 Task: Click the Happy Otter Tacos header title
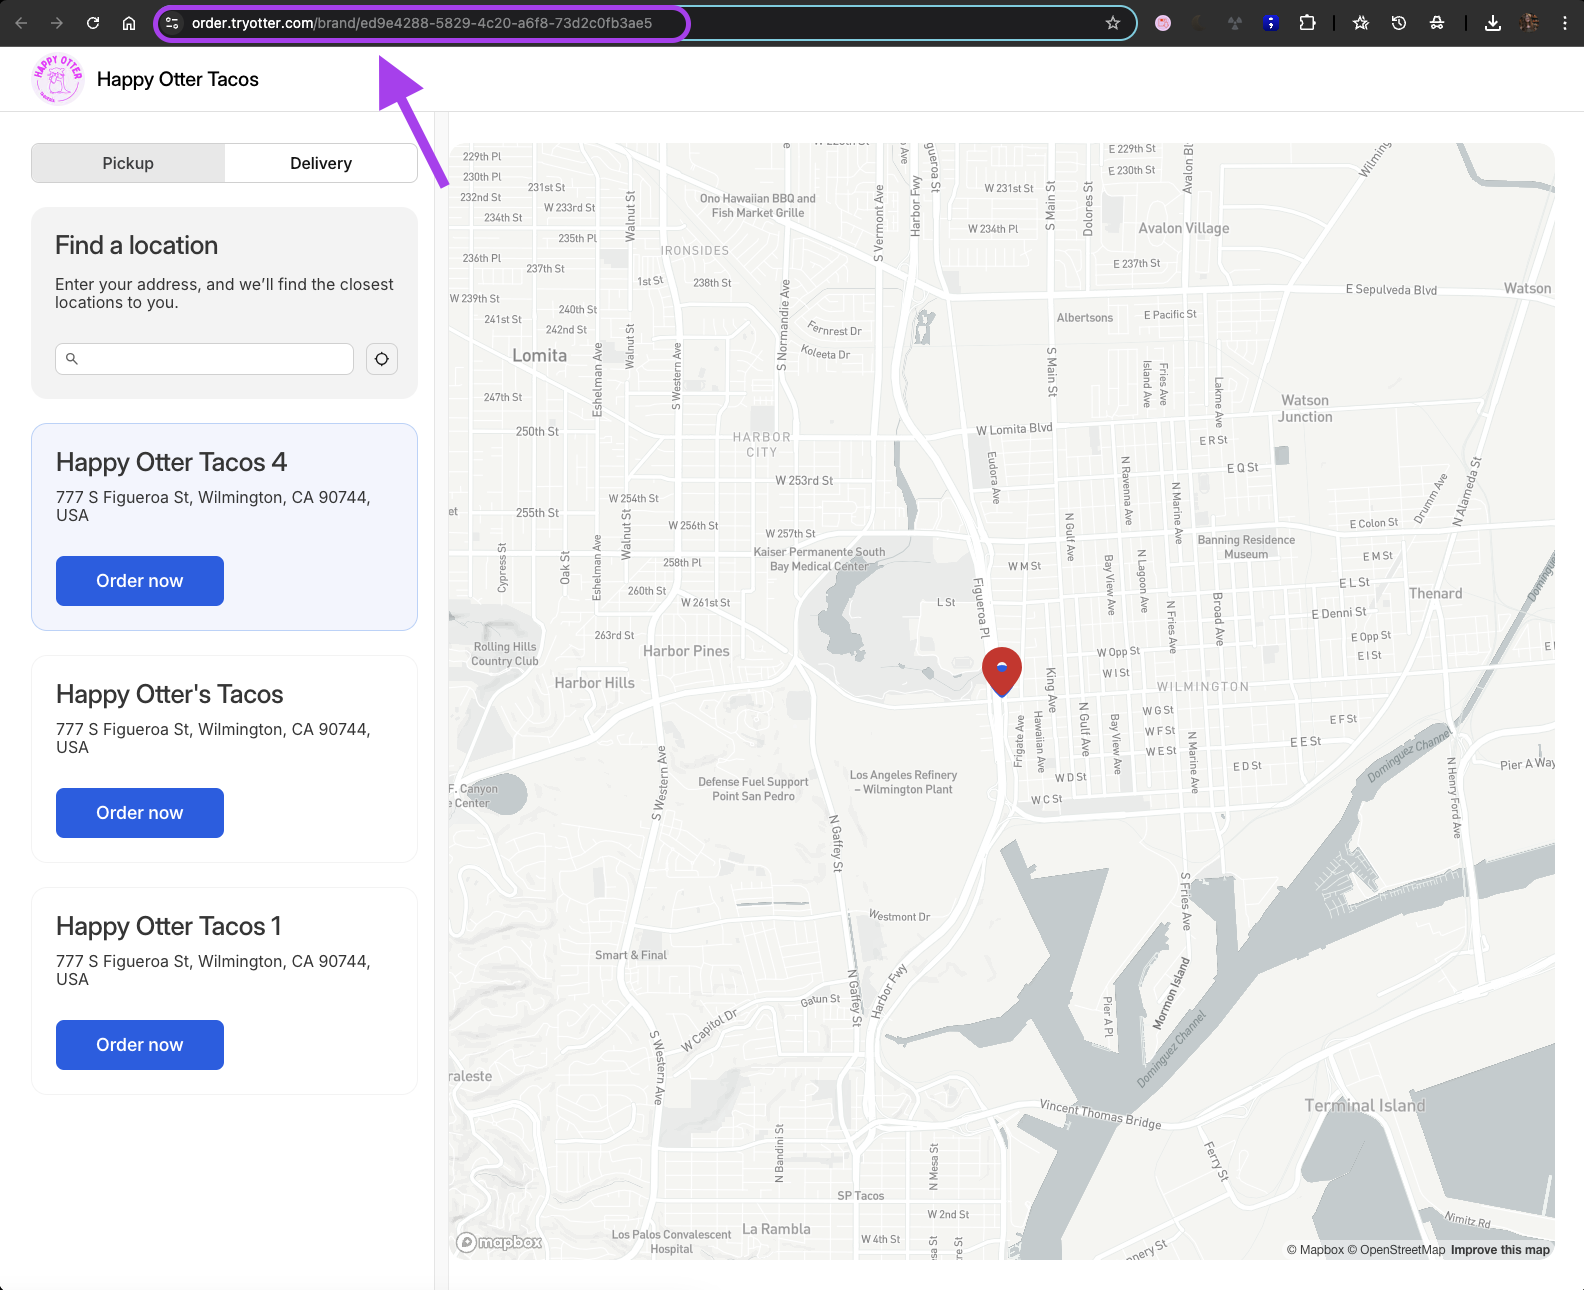coord(178,79)
